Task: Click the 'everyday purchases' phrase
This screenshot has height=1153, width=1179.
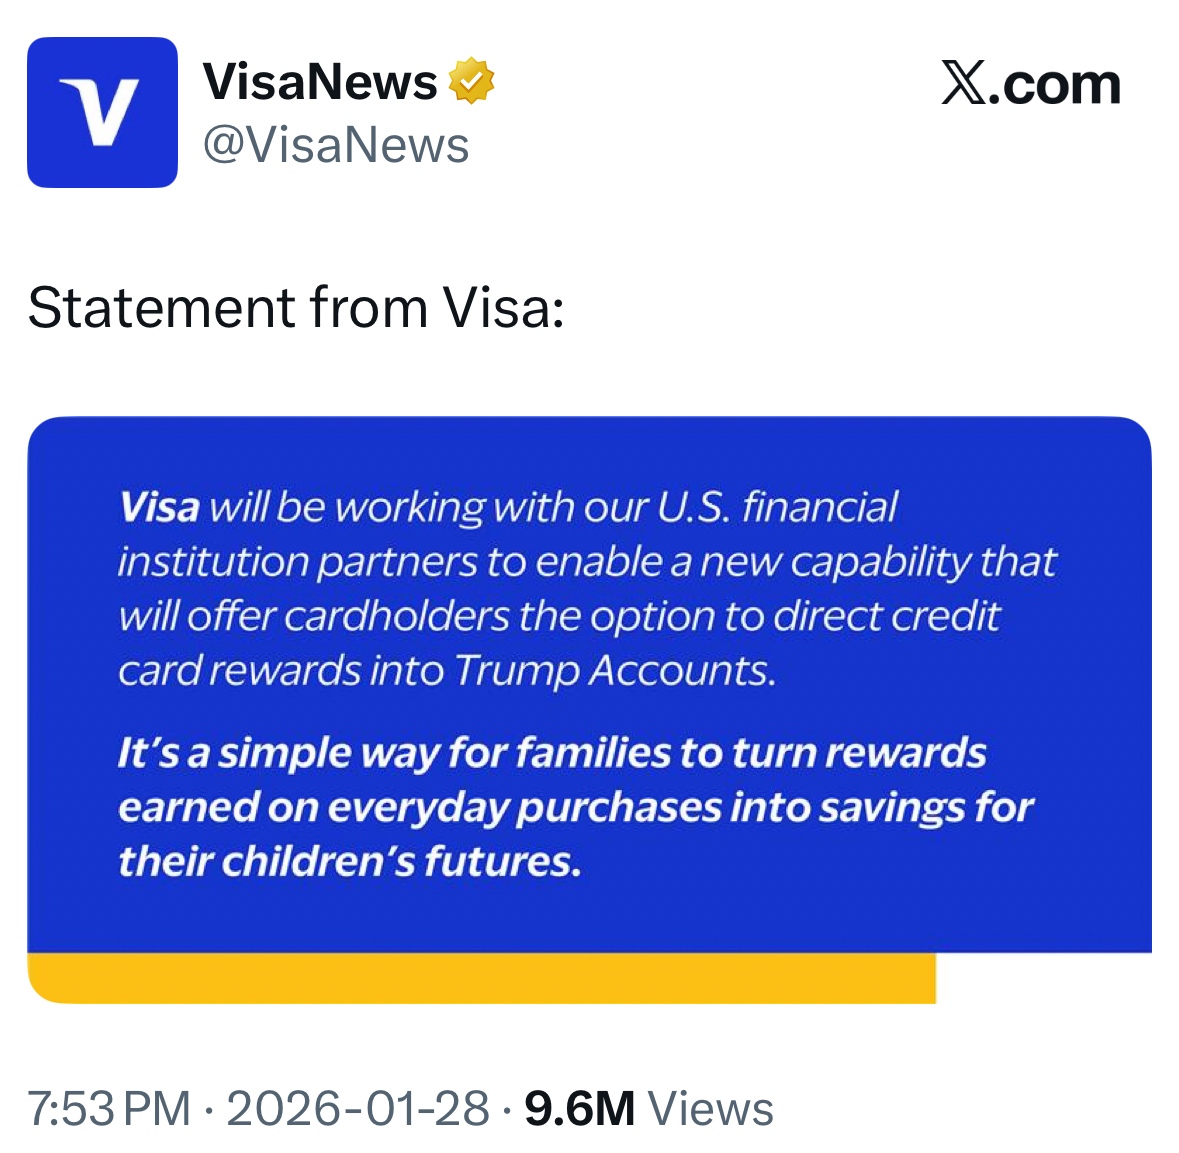Action: (x=523, y=807)
